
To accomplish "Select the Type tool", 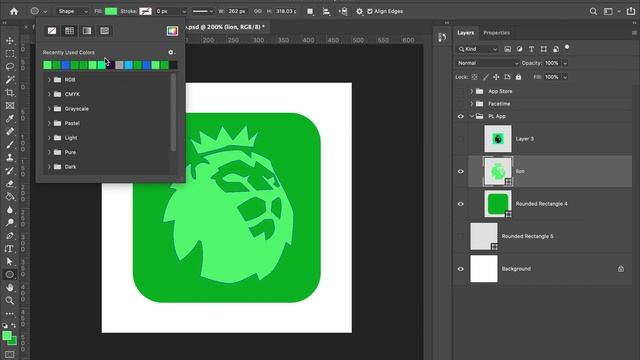I will point(10,249).
